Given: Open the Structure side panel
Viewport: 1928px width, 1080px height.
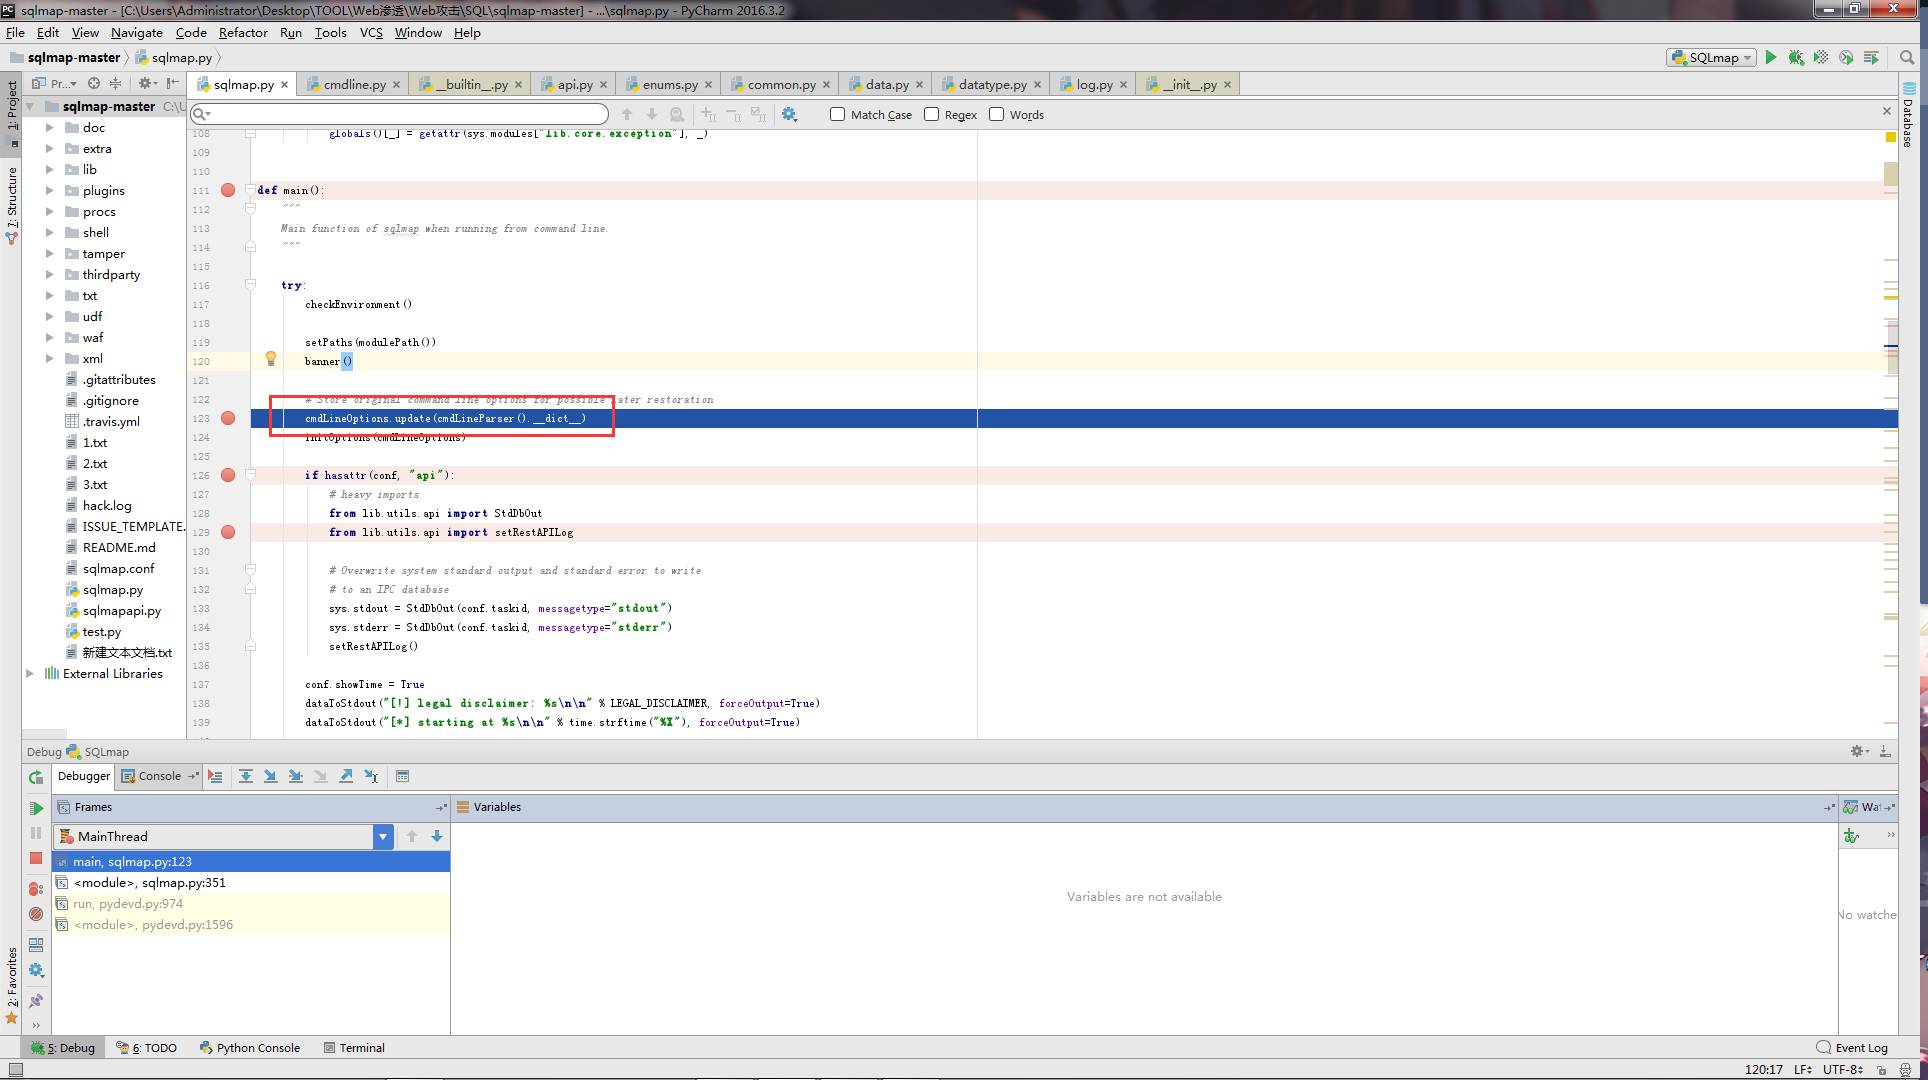Looking at the screenshot, I should (x=12, y=205).
